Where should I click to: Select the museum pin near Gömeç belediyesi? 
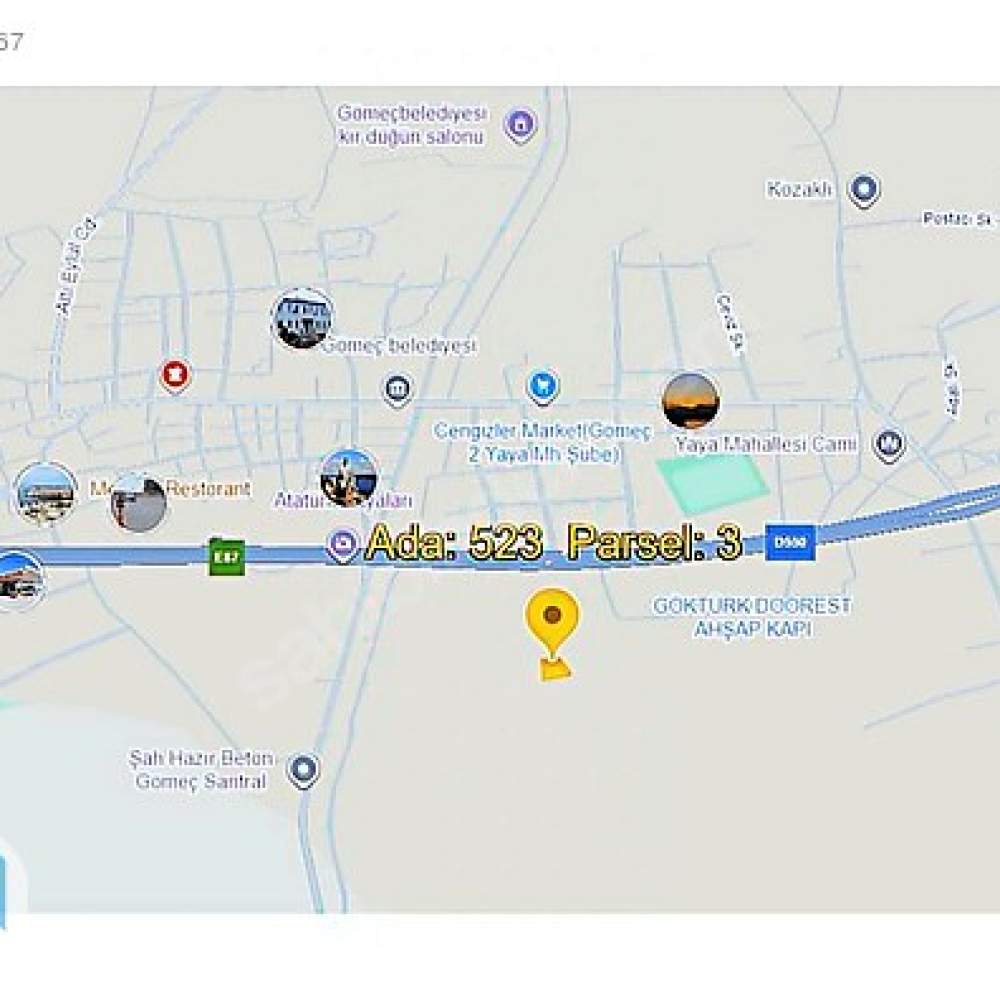tap(397, 390)
